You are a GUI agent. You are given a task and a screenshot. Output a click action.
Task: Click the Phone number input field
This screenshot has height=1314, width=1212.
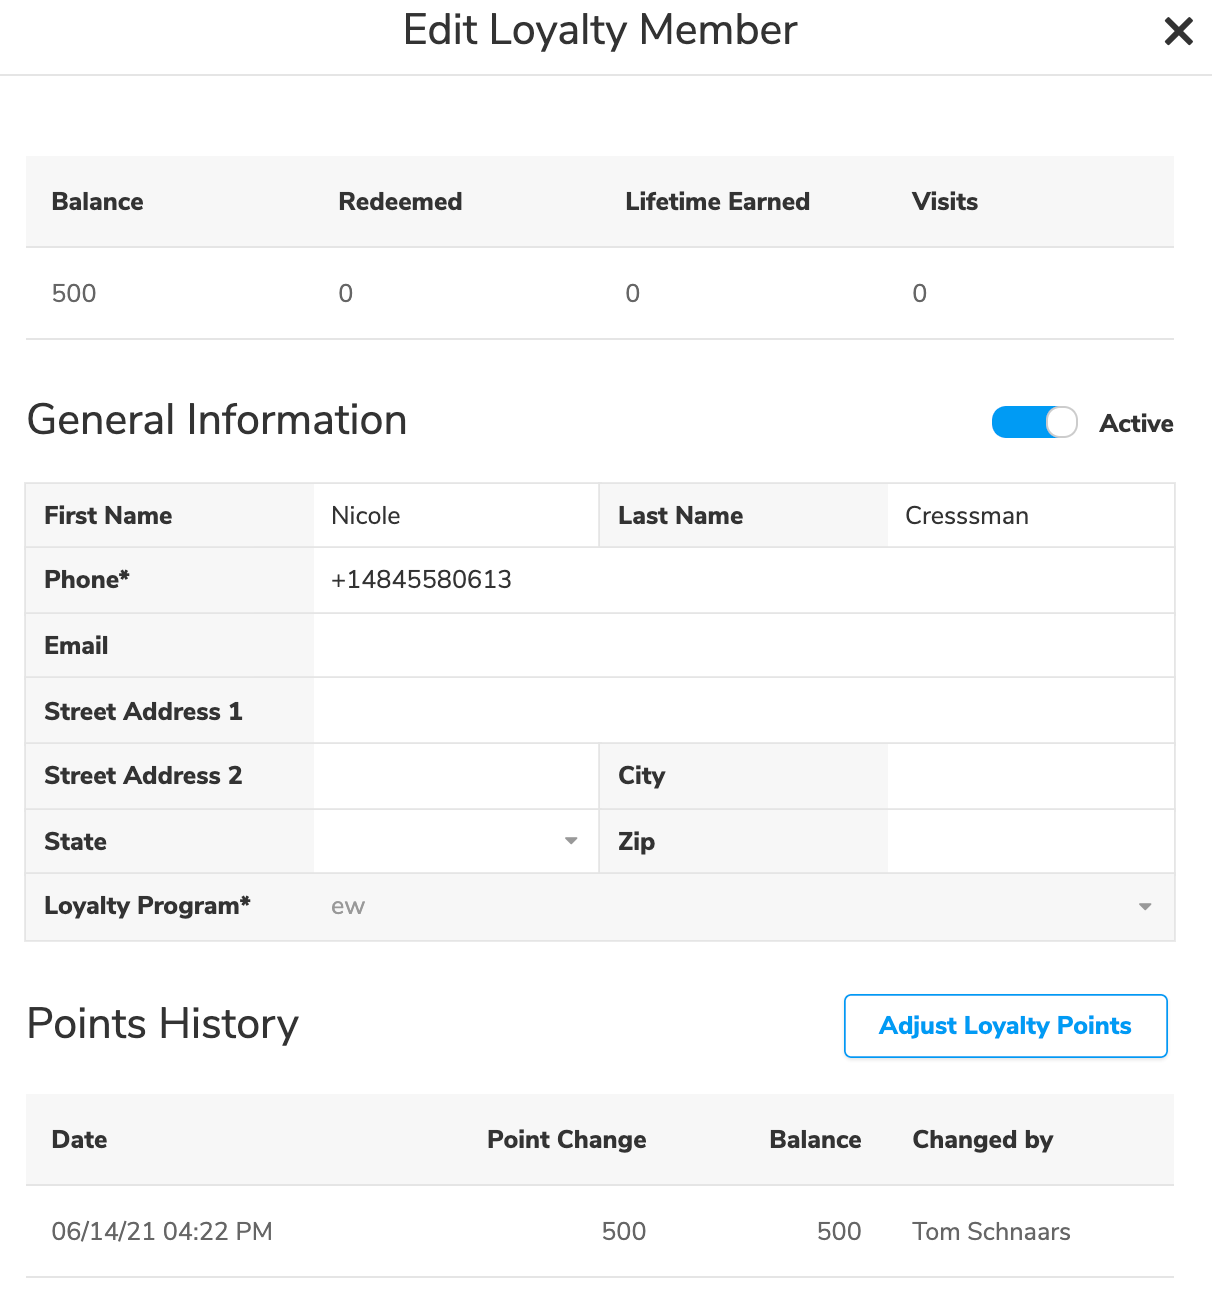742,580
